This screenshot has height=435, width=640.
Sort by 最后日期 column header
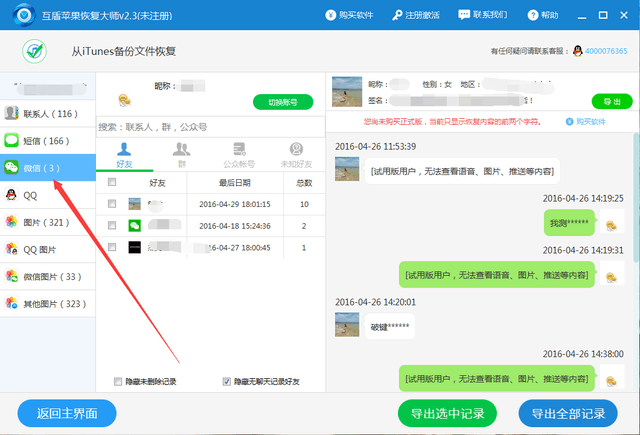[x=235, y=182]
